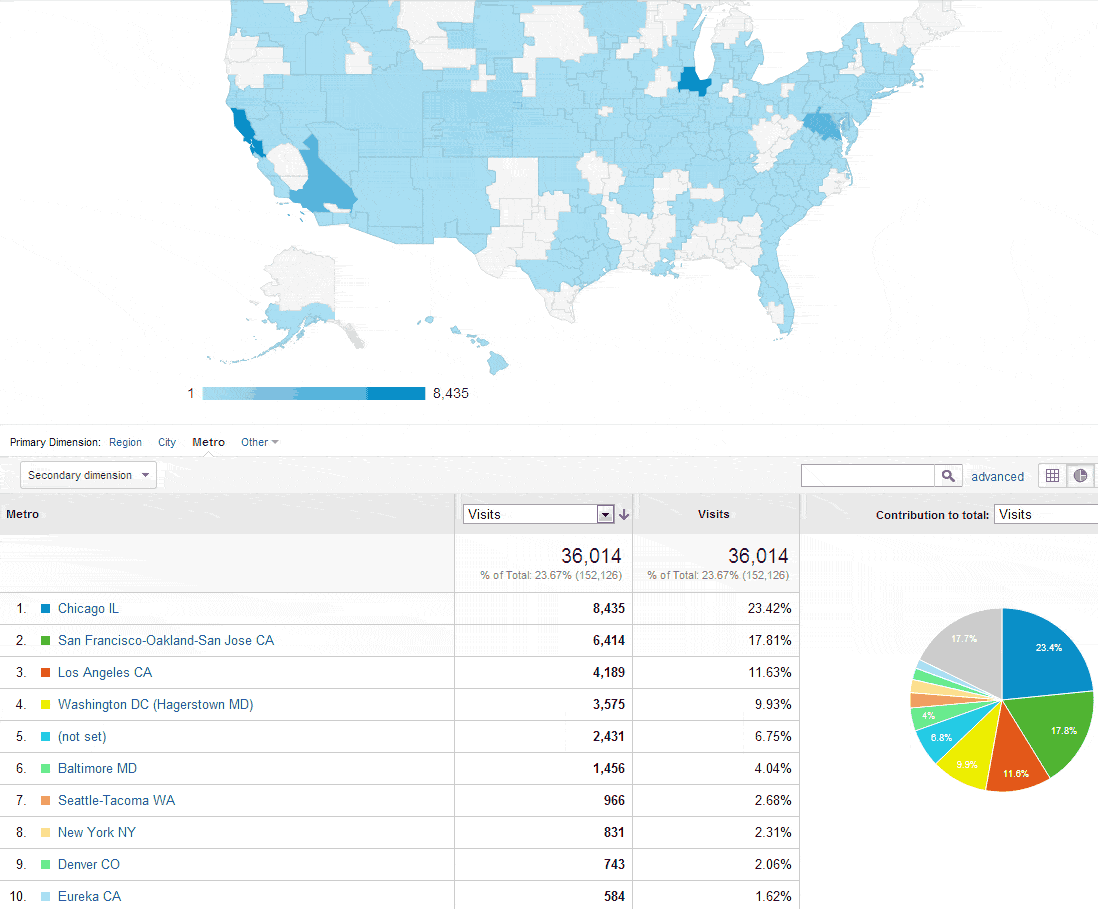The height and width of the screenshot is (909, 1098).
Task: Click inside the table search field
Action: [x=866, y=475]
